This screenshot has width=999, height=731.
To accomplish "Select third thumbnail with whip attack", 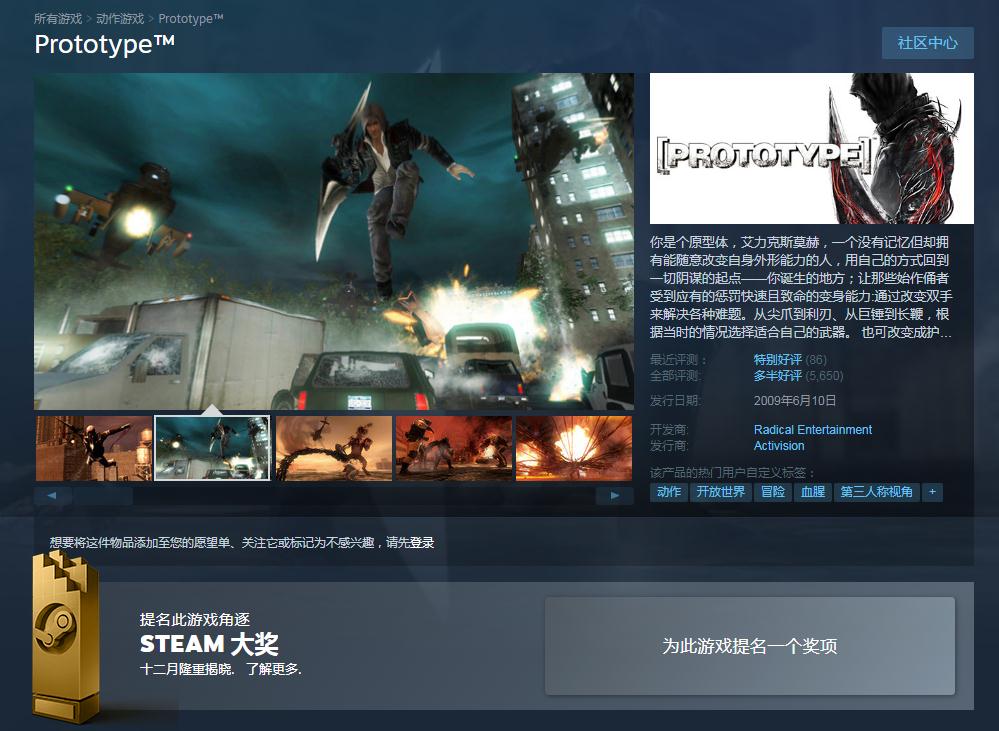I will point(334,448).
